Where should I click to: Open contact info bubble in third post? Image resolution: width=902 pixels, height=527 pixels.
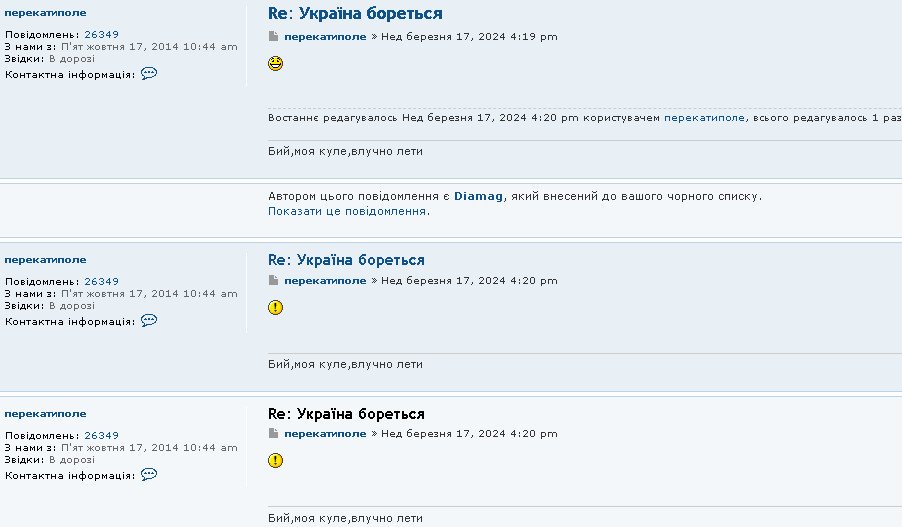[149, 474]
